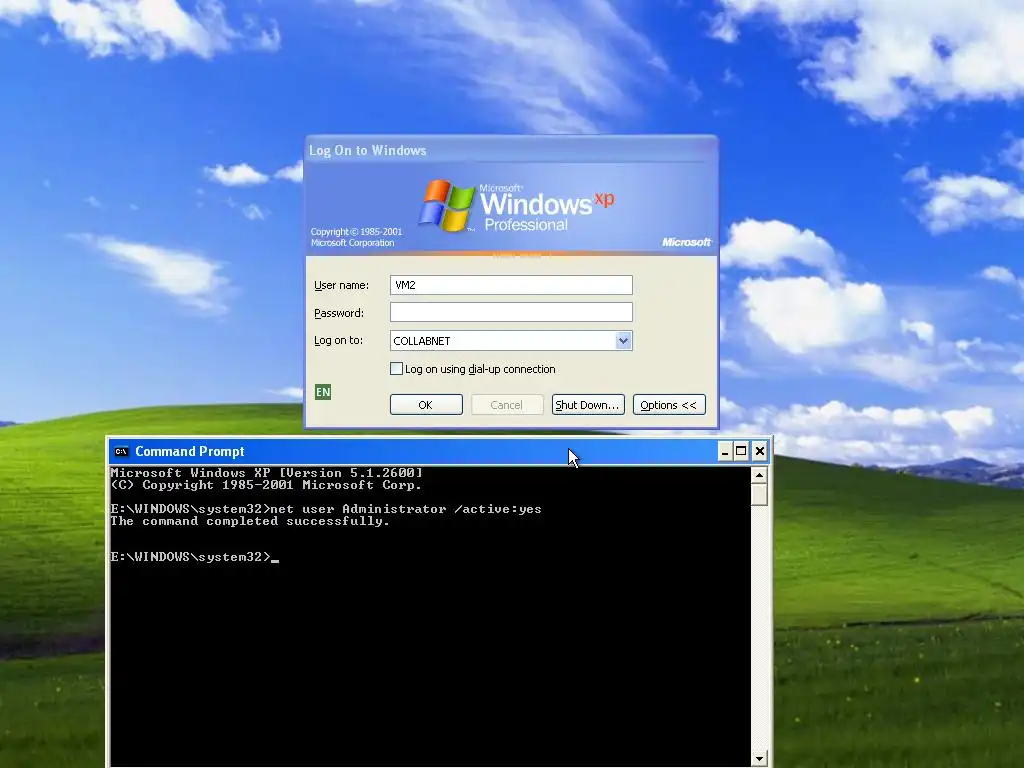Focus the empty Password field
The height and width of the screenshot is (768, 1024).
pyautogui.click(x=511, y=312)
